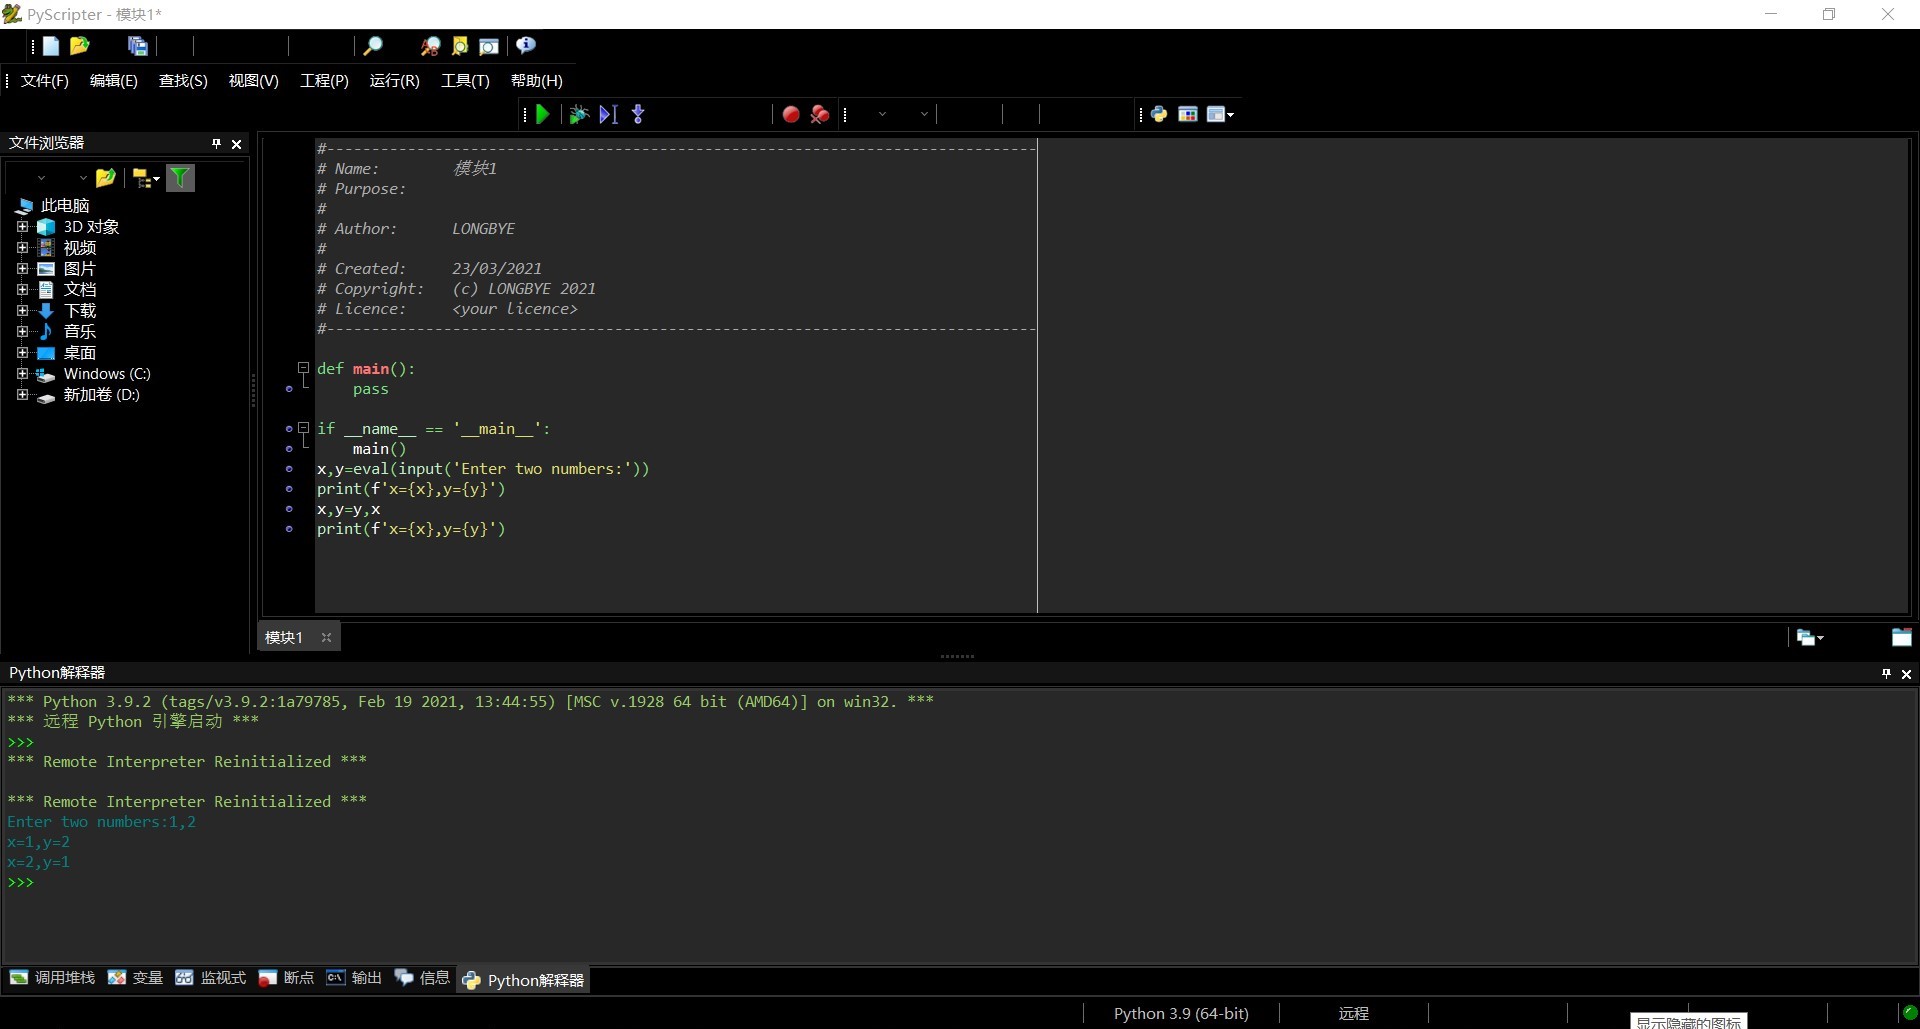1920x1029 pixels.
Task: Expand the 新加卷 (D:) drive
Action: pos(23,395)
